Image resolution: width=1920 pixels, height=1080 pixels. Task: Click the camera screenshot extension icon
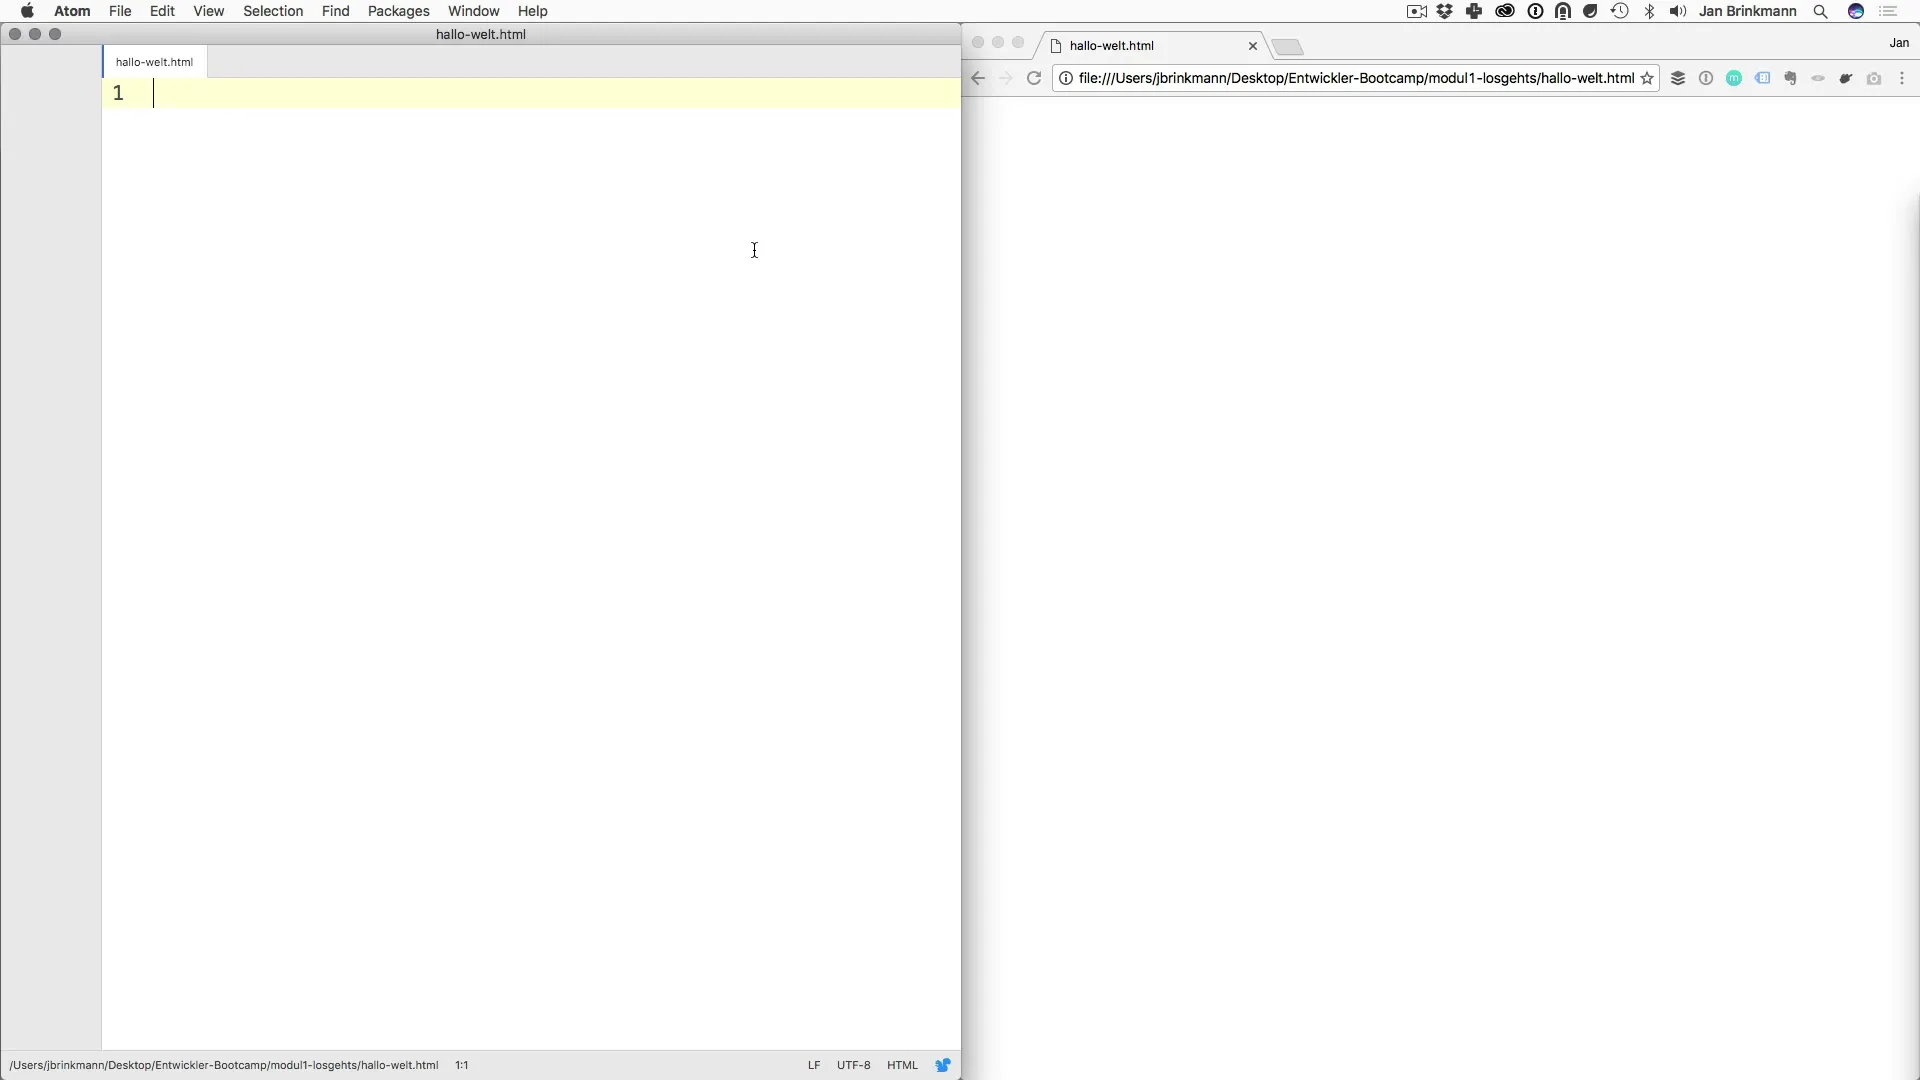pos(1874,78)
